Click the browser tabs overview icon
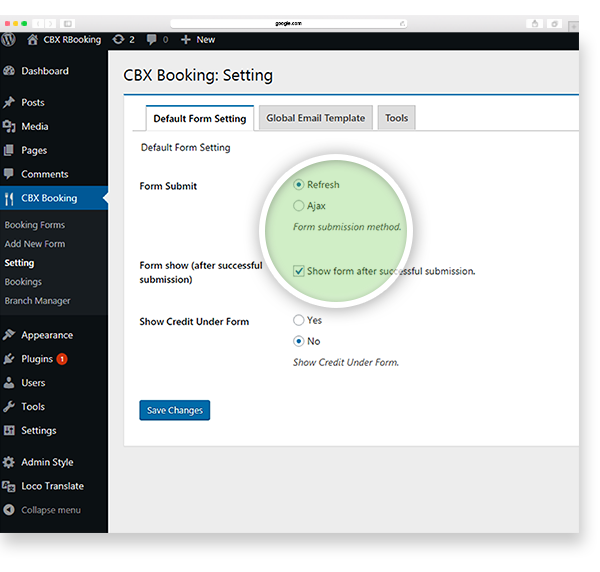This screenshot has width=600, height=572. 554,24
